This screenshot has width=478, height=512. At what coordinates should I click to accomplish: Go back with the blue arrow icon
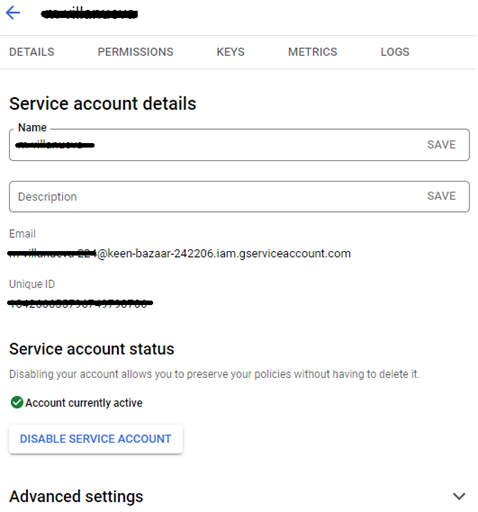point(13,13)
